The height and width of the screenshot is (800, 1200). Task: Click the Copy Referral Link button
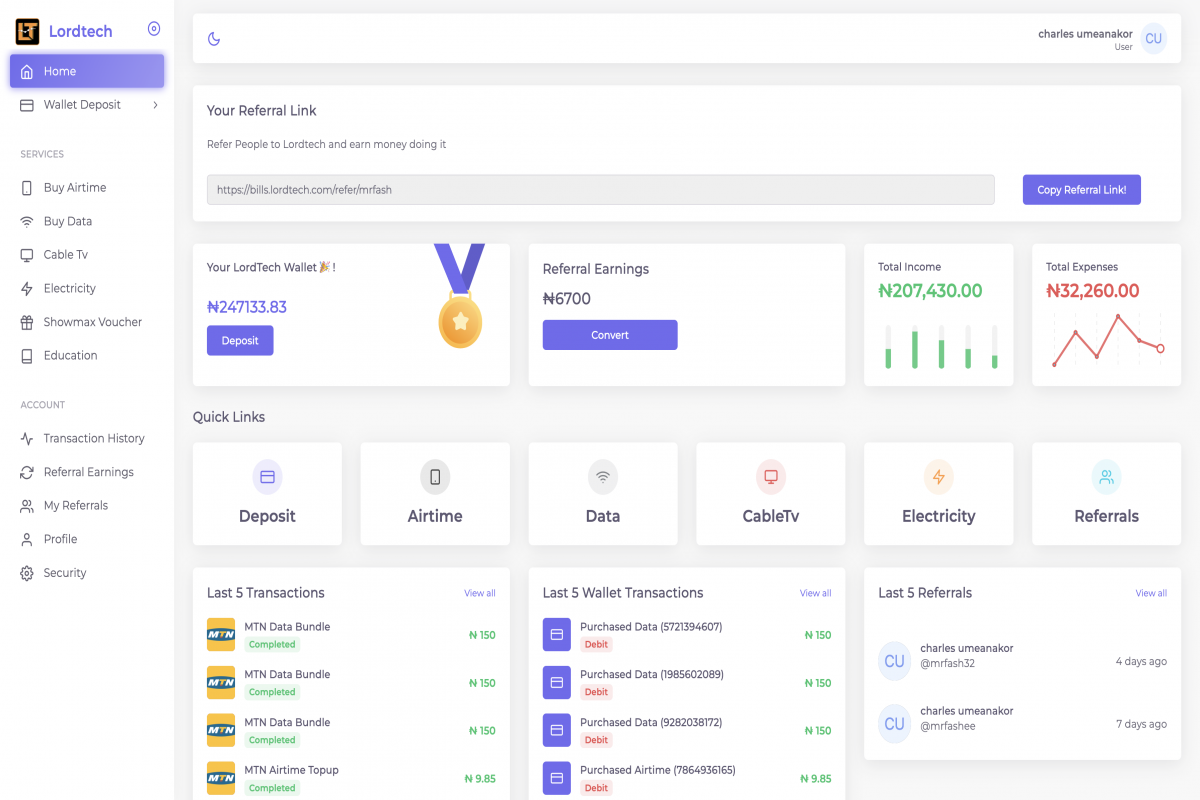[x=1081, y=189]
